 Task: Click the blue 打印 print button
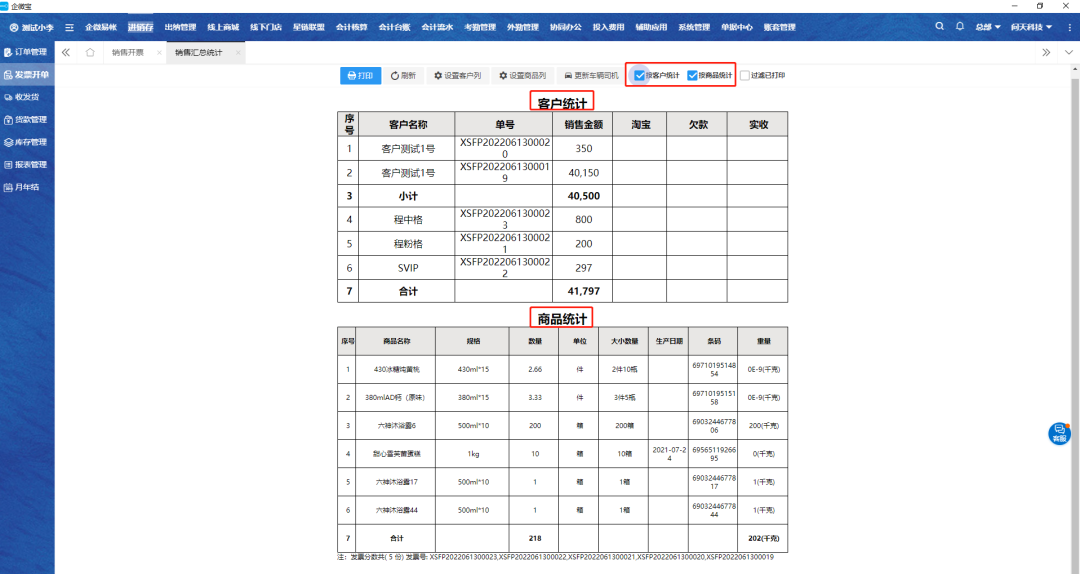click(x=360, y=75)
